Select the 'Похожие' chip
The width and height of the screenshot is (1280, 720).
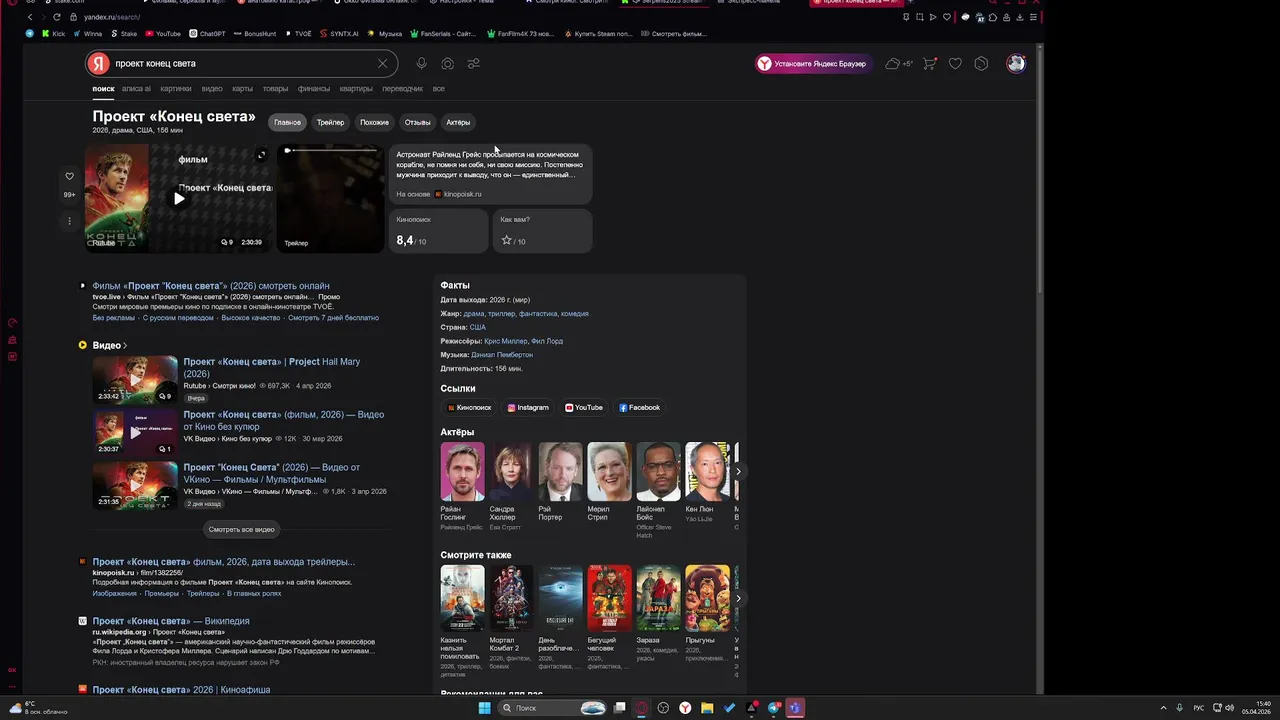(x=374, y=122)
